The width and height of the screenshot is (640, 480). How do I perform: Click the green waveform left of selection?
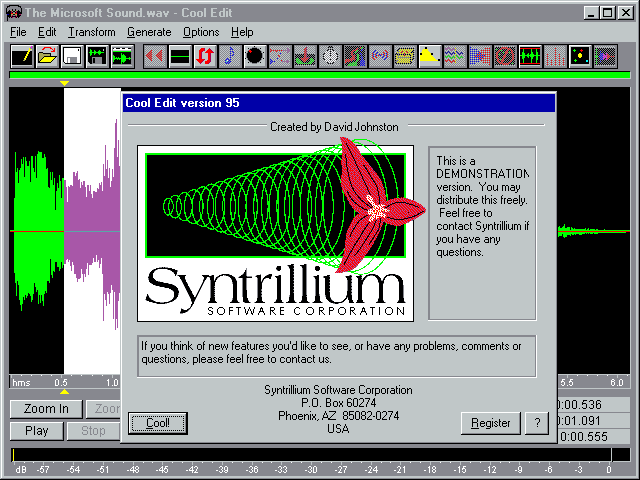pyautogui.click(x=37, y=231)
